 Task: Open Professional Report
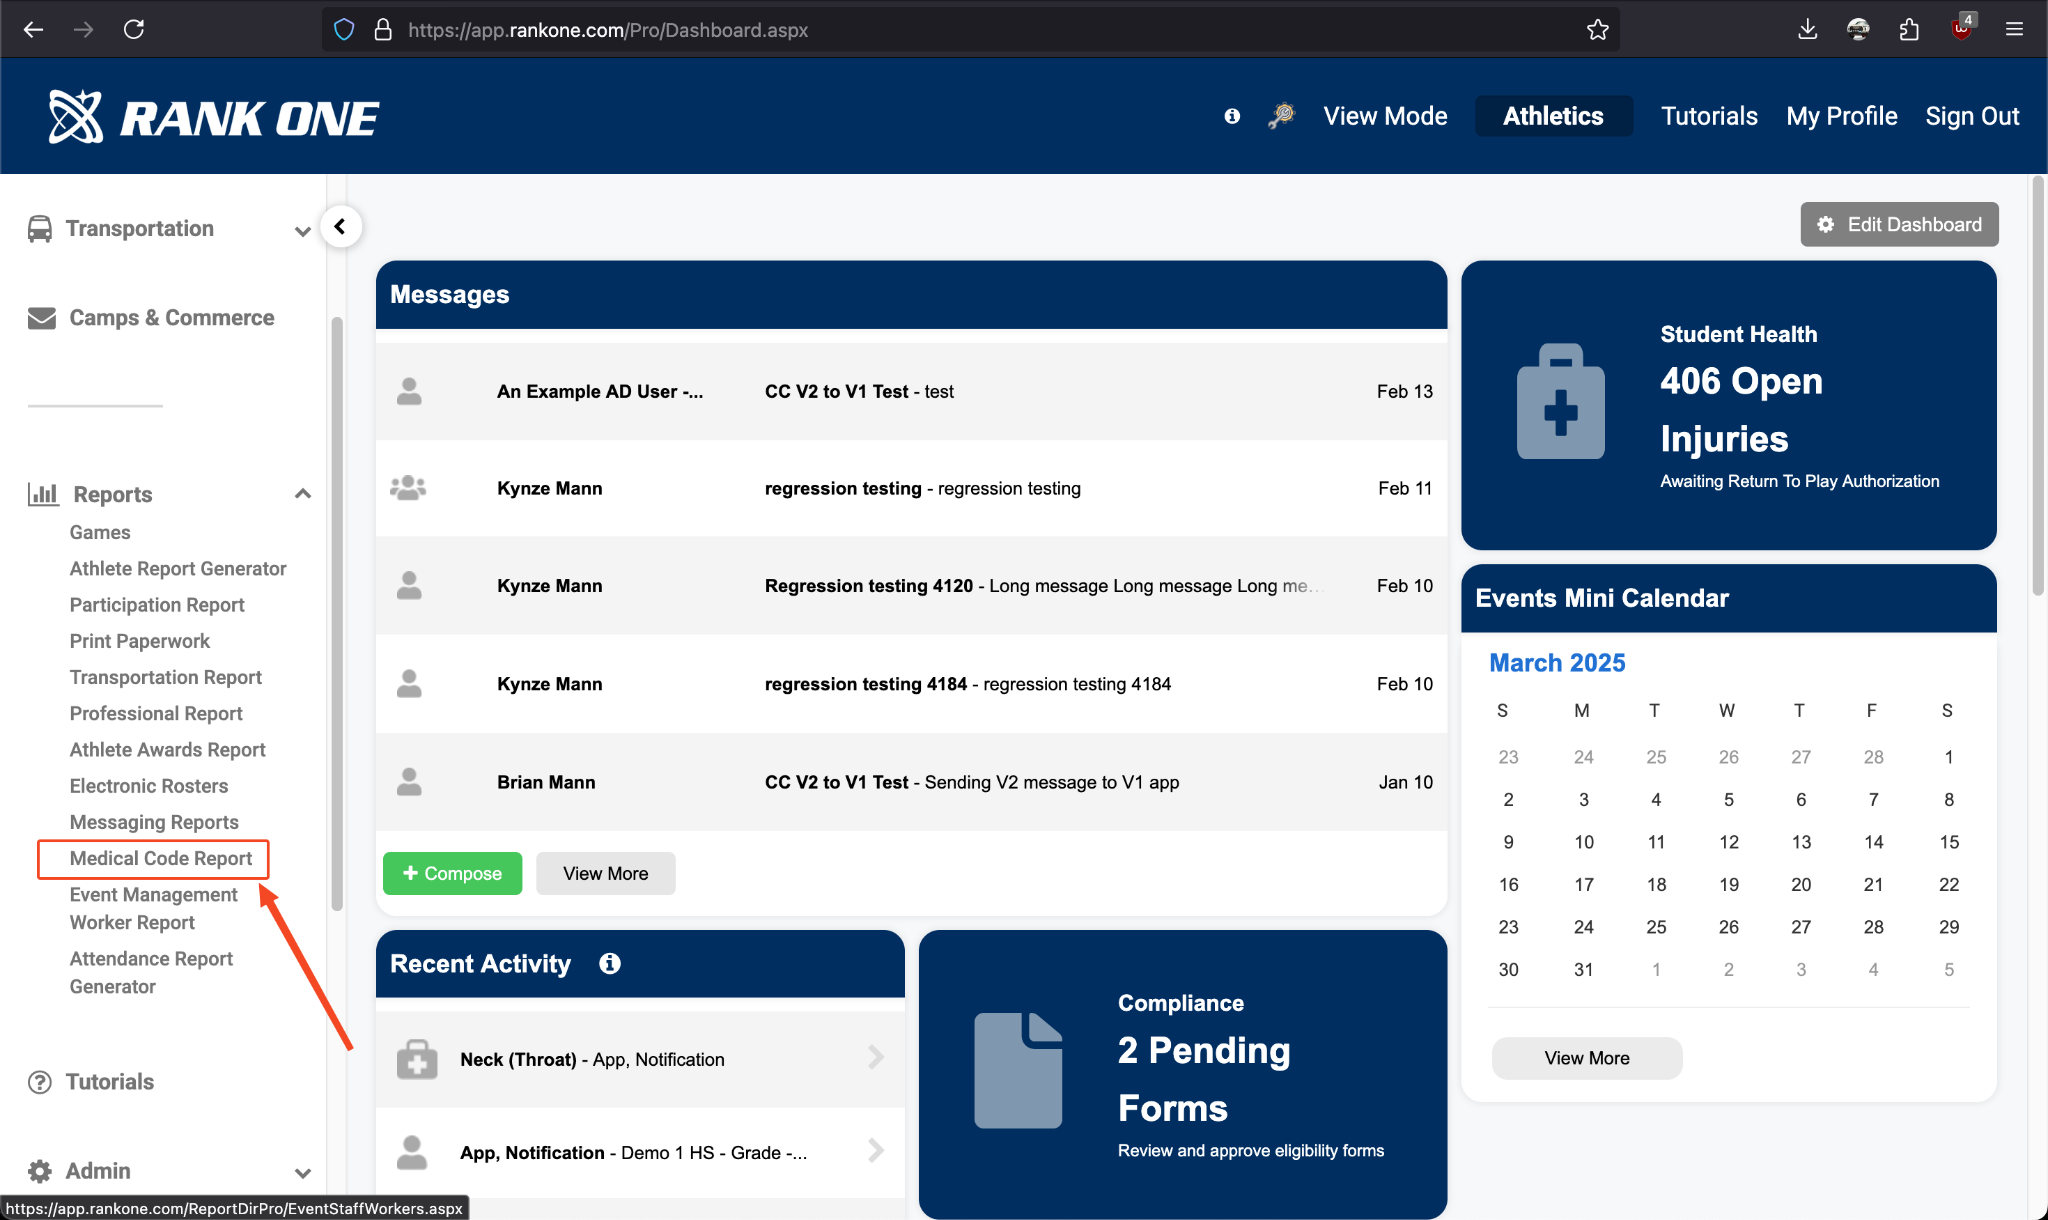156,713
